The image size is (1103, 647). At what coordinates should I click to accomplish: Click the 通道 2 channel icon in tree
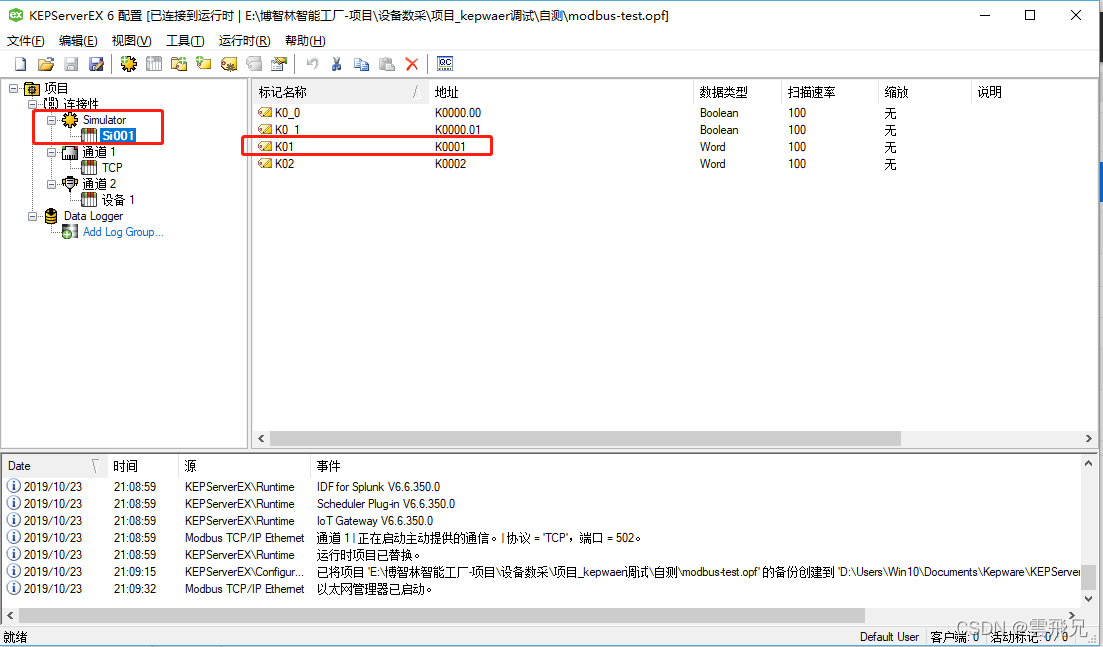[70, 184]
